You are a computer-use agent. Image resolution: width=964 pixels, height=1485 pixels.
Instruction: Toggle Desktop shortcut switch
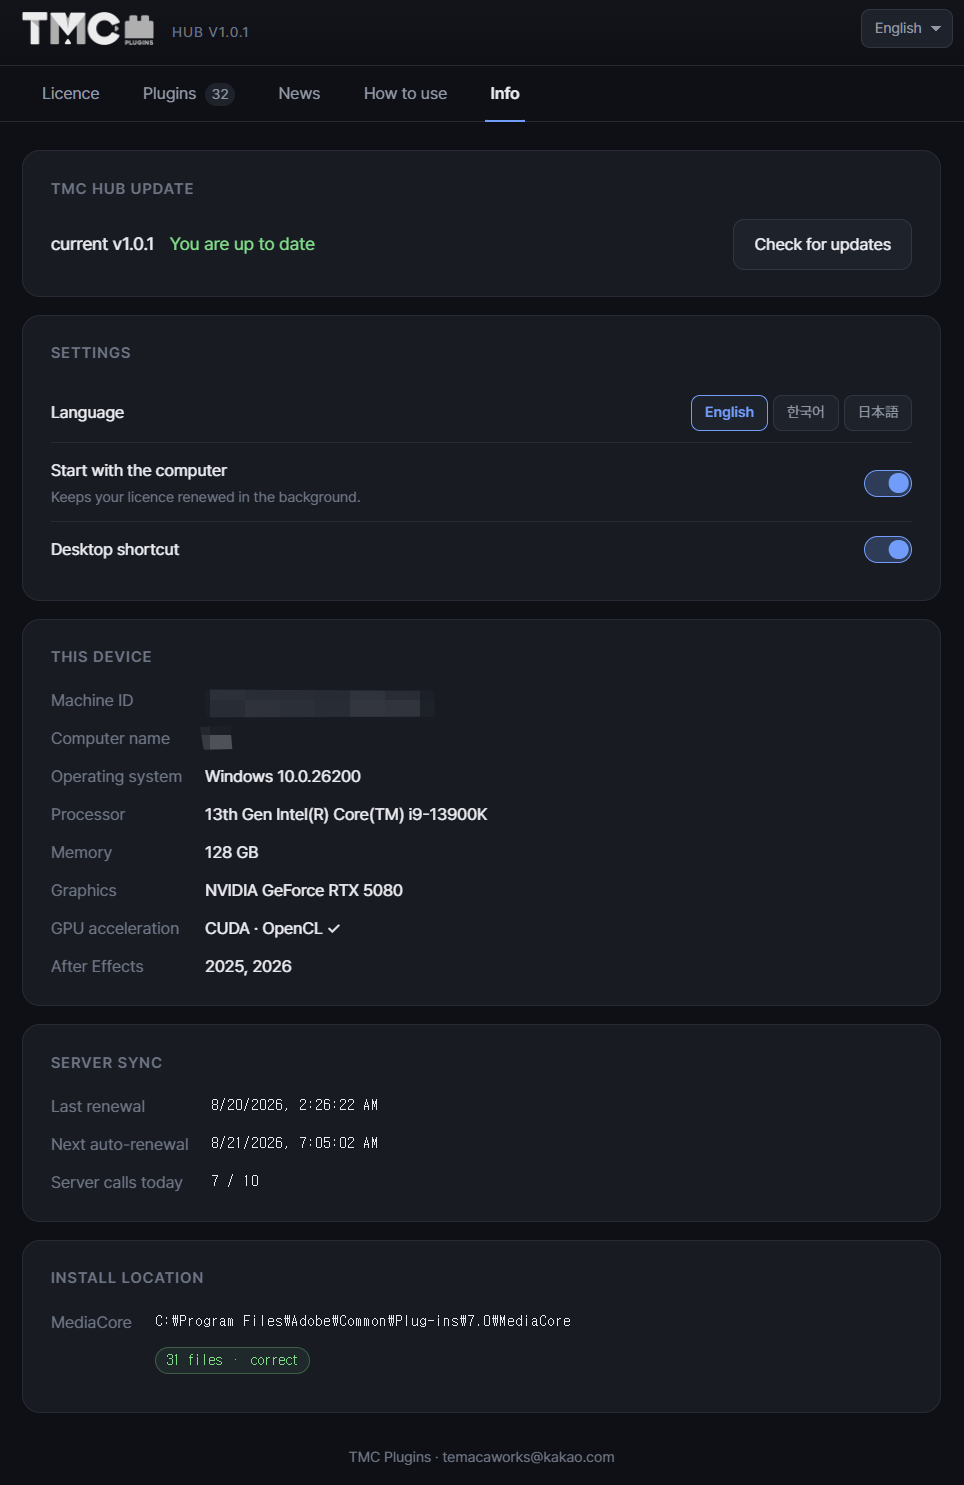click(x=888, y=549)
